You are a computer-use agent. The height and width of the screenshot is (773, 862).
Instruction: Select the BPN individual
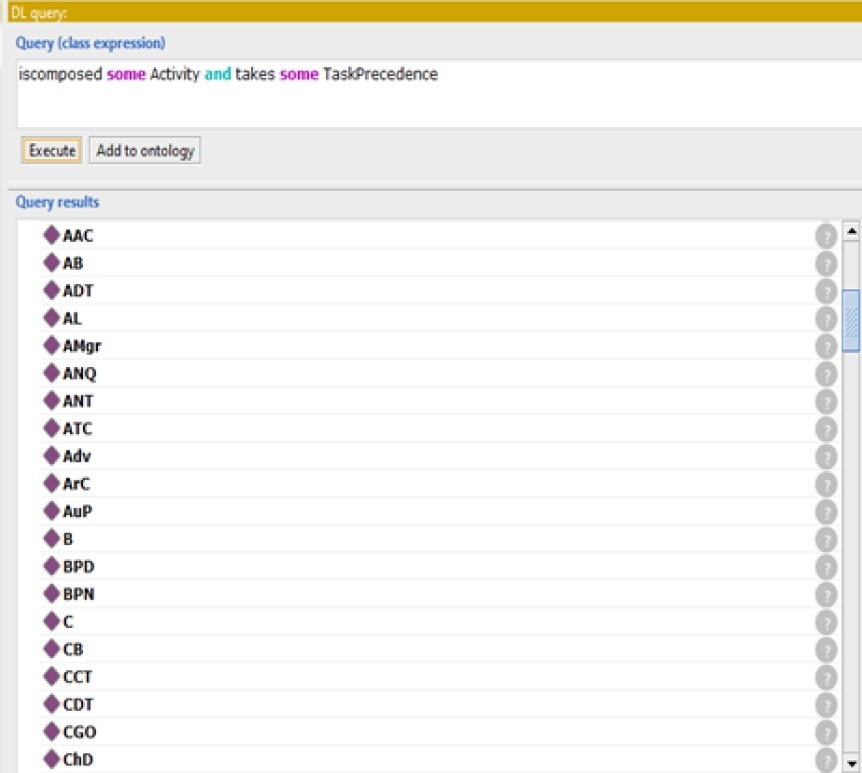pos(78,594)
